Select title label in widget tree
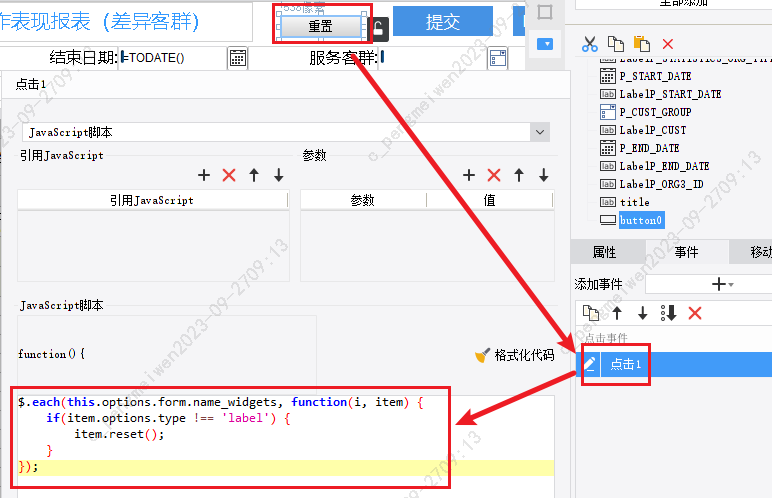 pos(635,202)
